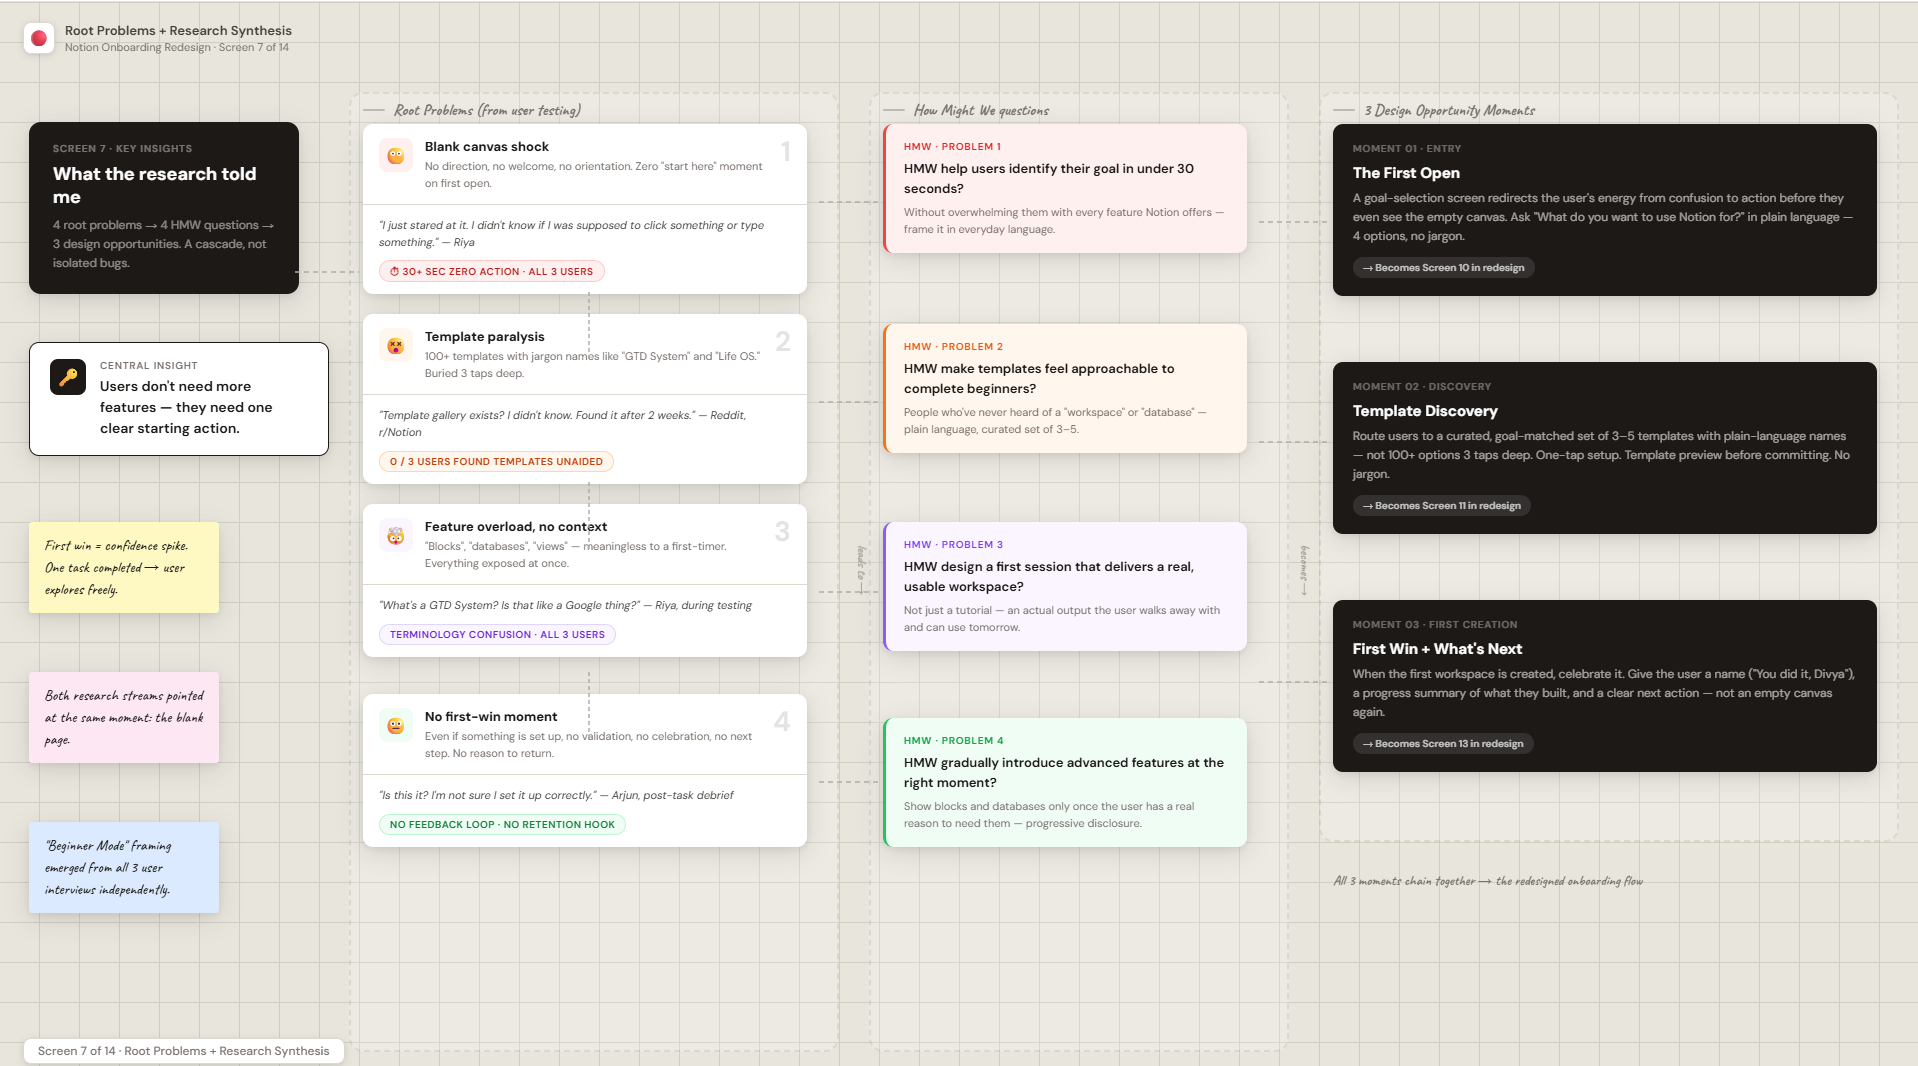Click the 'Blank canvas shock' title
Viewport: 1918px width, 1066px height.
(x=486, y=147)
